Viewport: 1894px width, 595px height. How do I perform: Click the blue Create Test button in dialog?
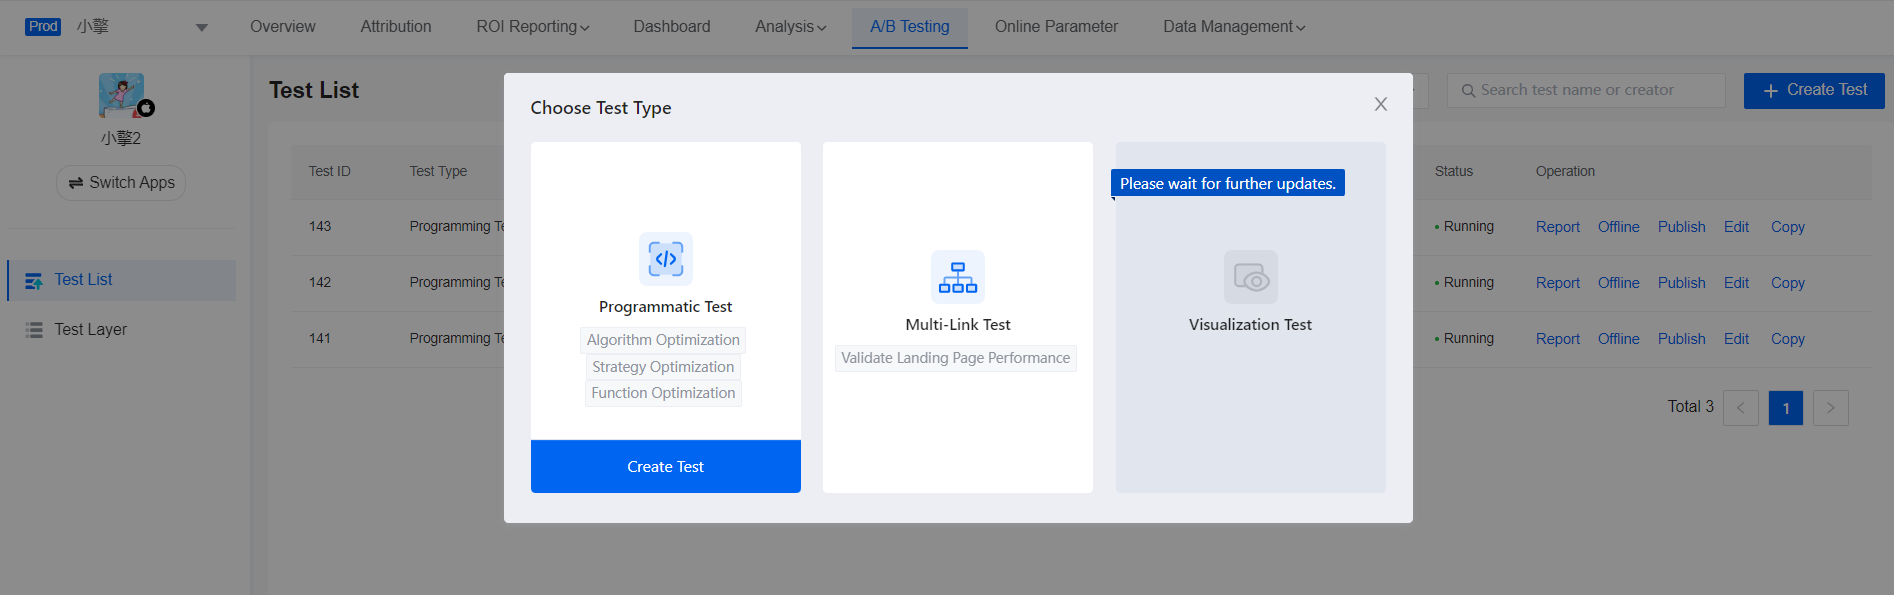666,467
